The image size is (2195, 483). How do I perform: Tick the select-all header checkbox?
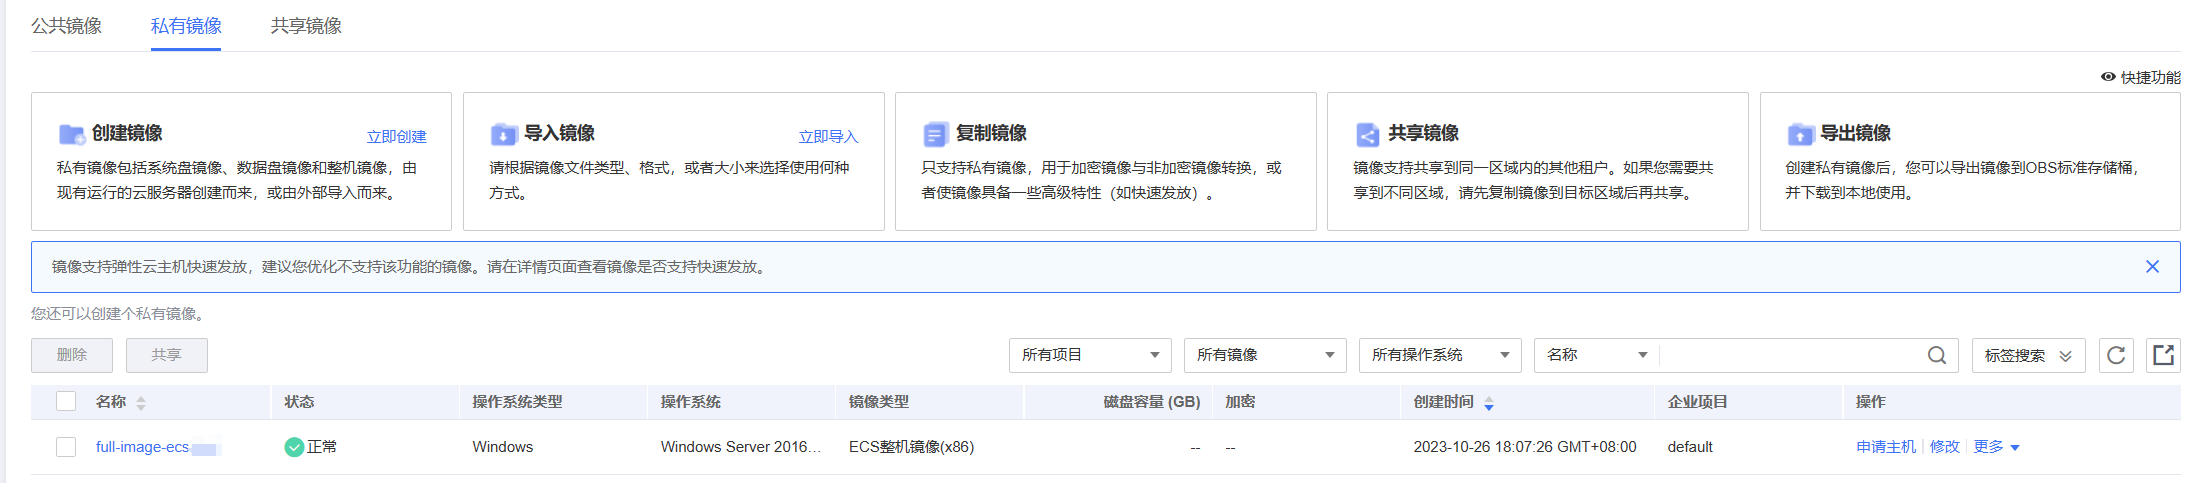(66, 401)
